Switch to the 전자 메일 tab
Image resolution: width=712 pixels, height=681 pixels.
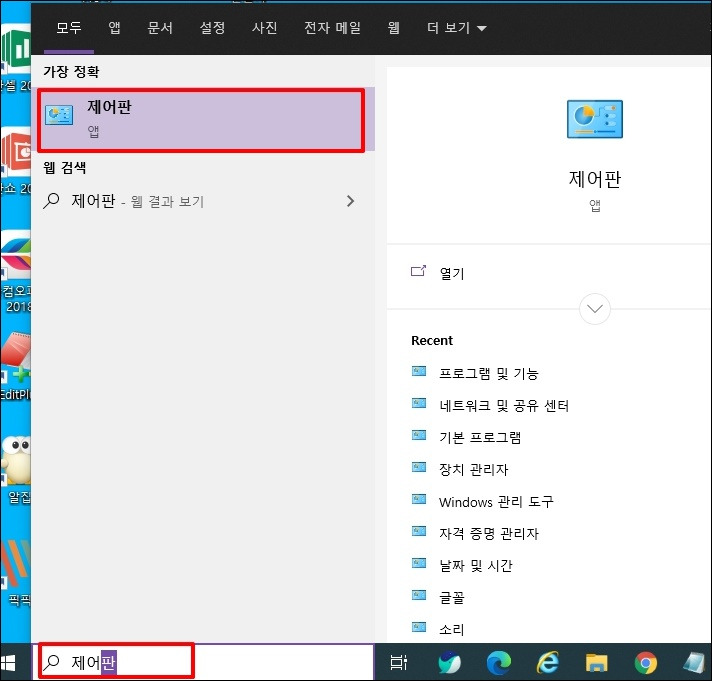pyautogui.click(x=332, y=28)
